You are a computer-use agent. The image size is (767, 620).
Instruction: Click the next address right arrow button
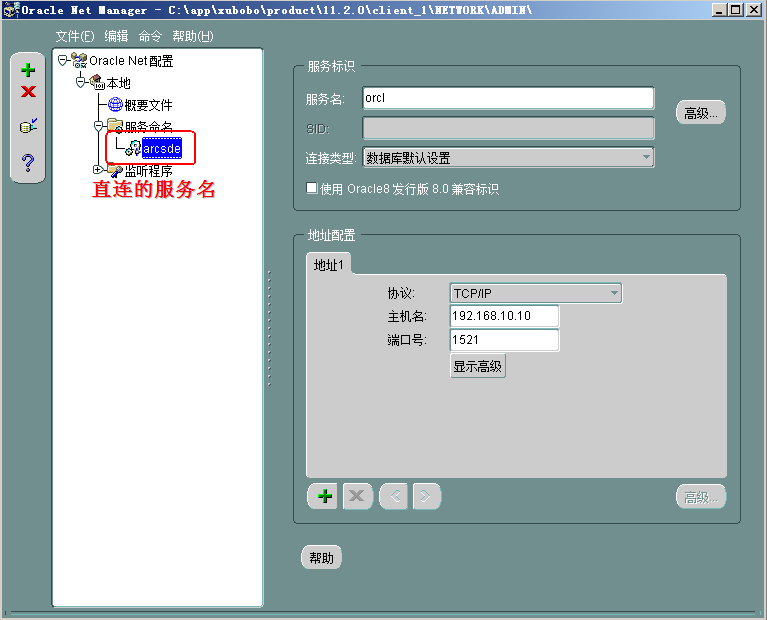(427, 496)
